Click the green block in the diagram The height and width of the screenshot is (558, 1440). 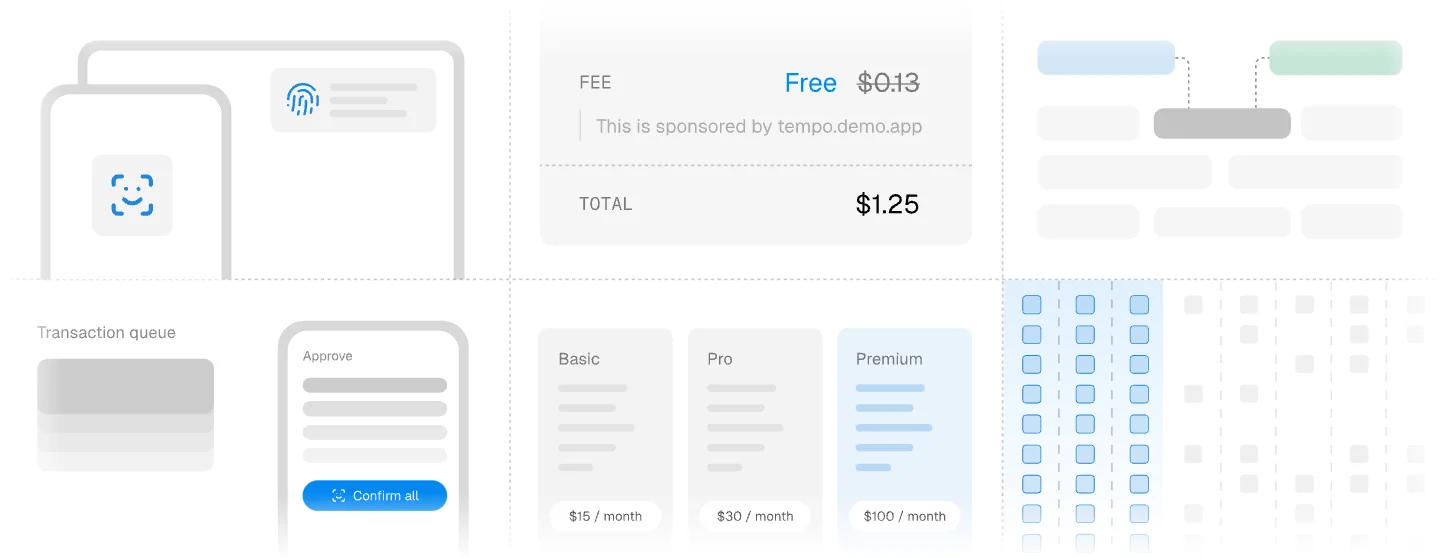click(1336, 58)
